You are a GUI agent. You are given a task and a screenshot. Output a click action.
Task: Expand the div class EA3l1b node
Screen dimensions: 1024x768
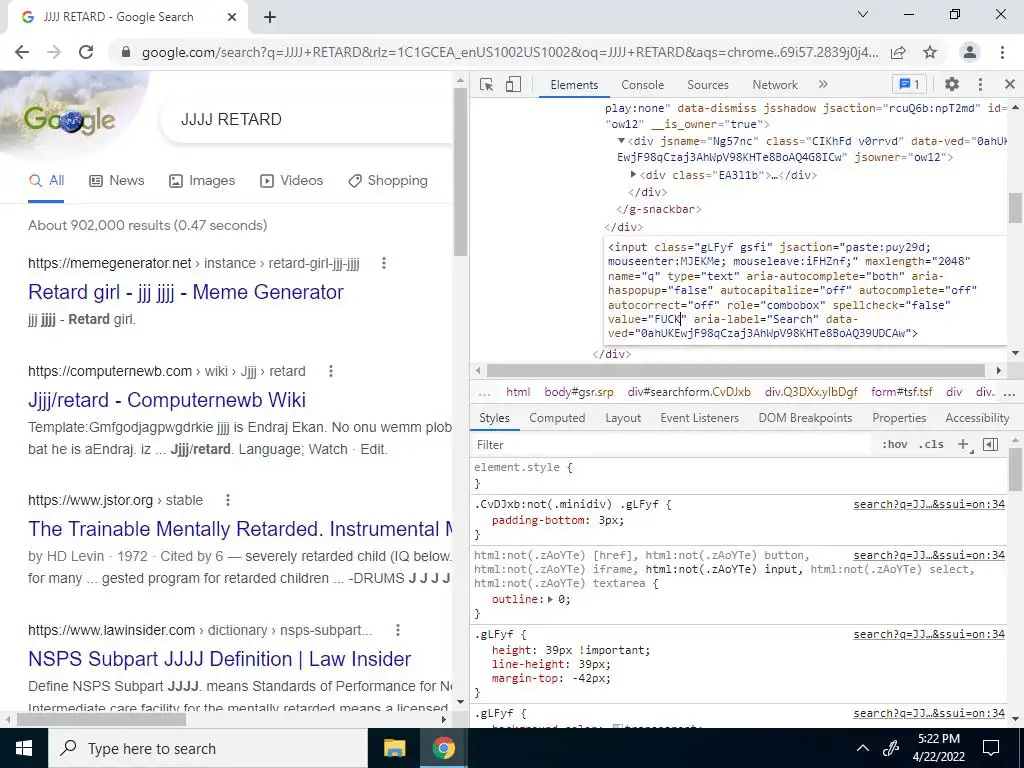click(633, 175)
